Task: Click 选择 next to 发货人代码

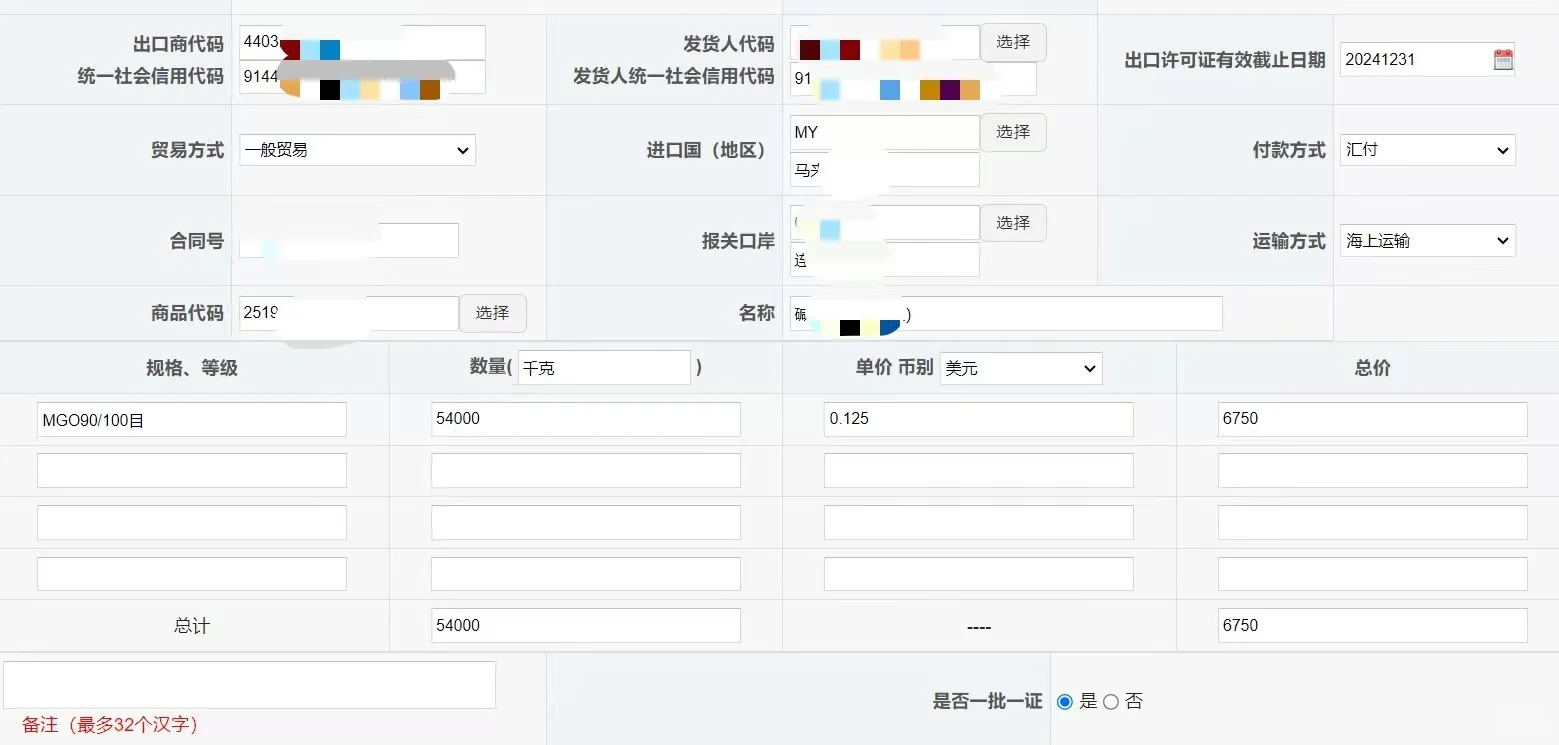Action: click(1012, 42)
